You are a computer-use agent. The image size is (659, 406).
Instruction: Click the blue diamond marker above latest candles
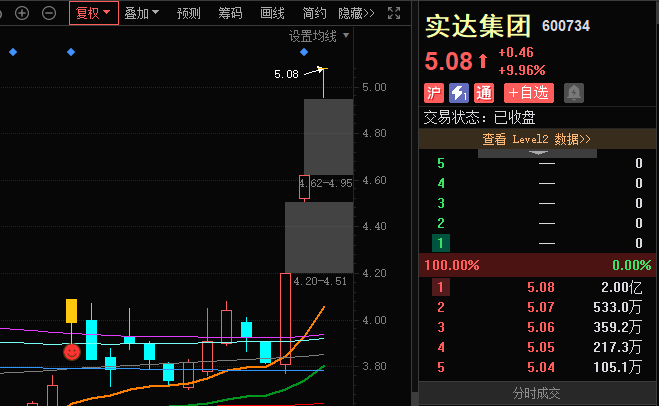pos(304,52)
